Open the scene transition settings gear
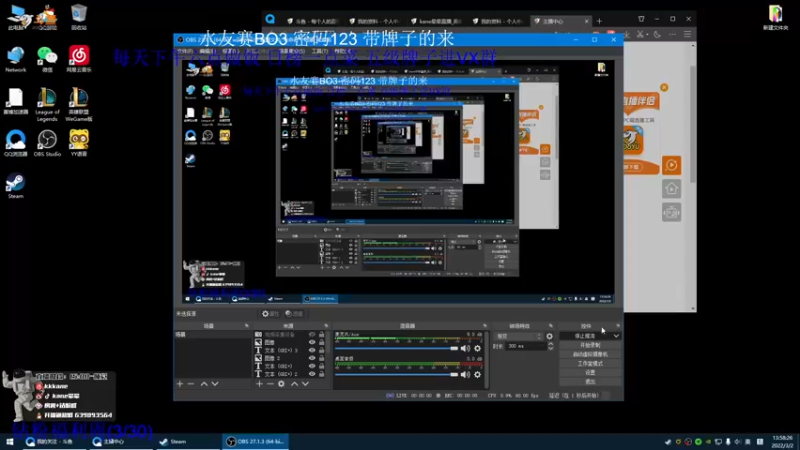 pyautogui.click(x=549, y=336)
